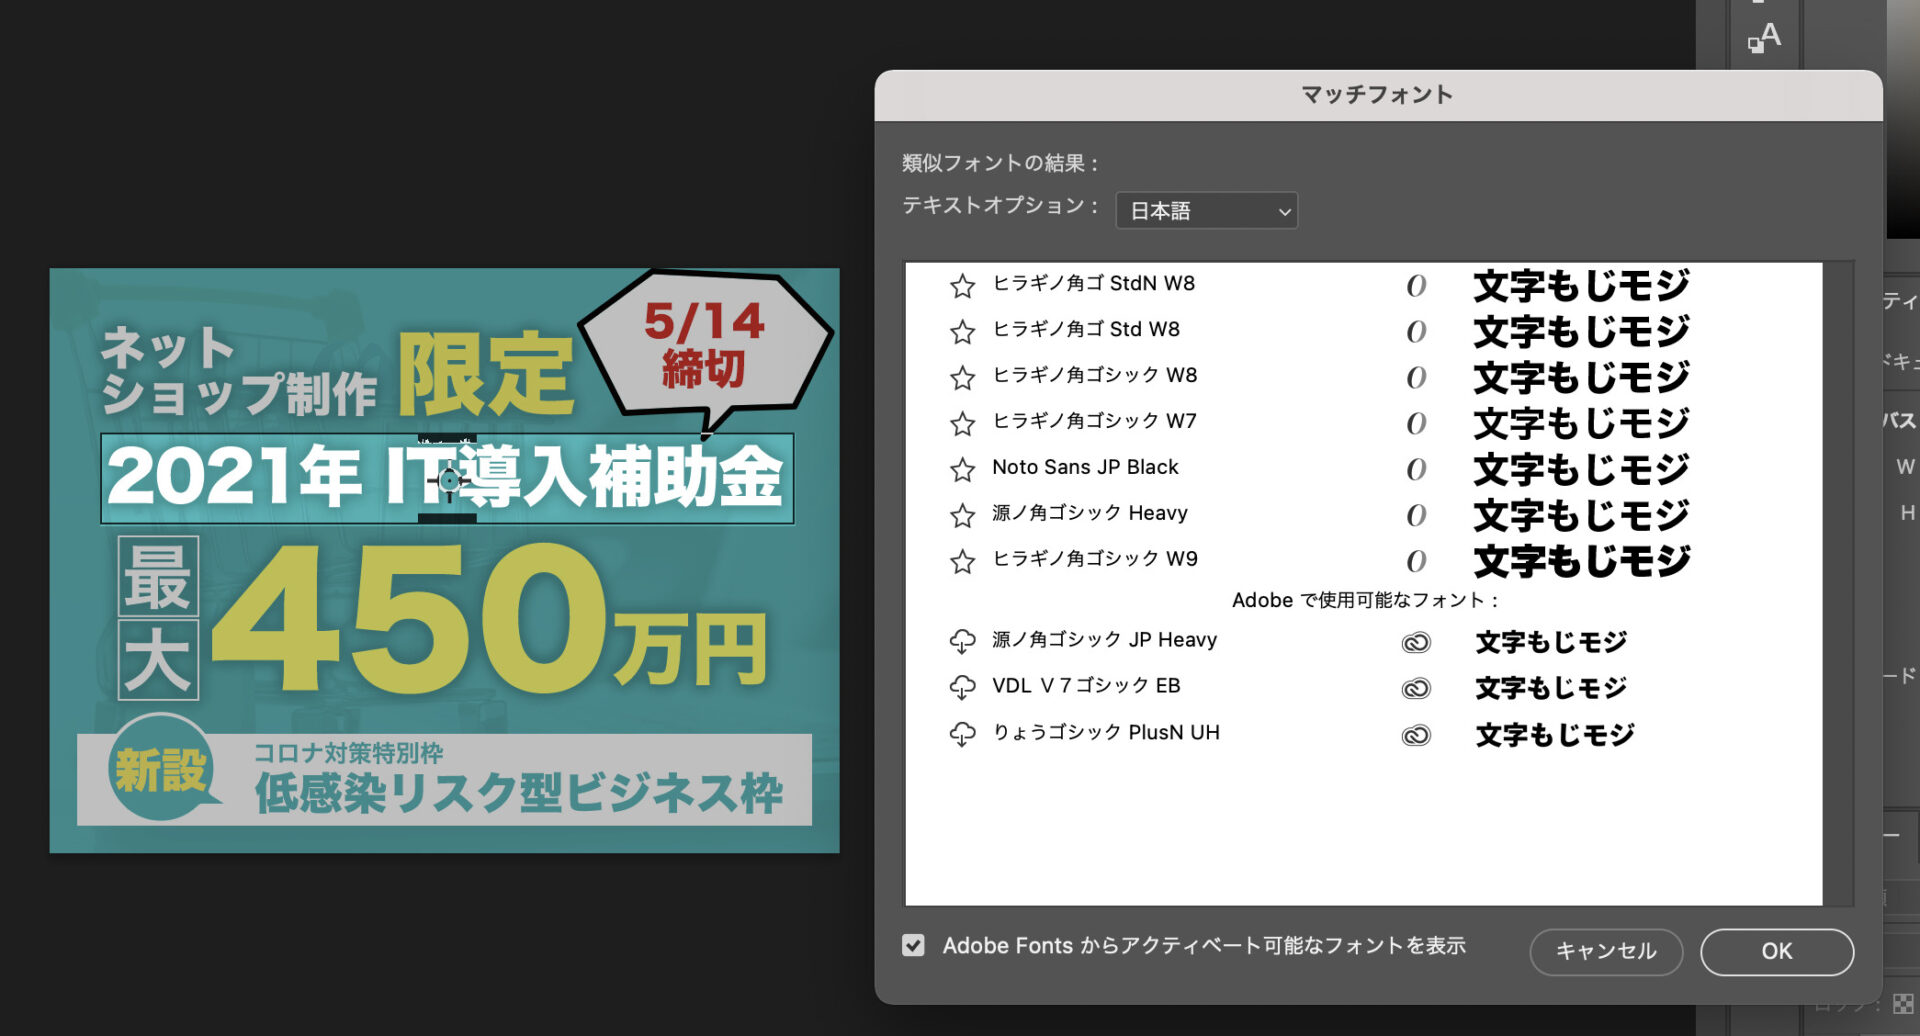The image size is (1920, 1036).
Task: Click OpenType icon beside ヒラギノ角ゴ Std W8
Action: point(1416,332)
